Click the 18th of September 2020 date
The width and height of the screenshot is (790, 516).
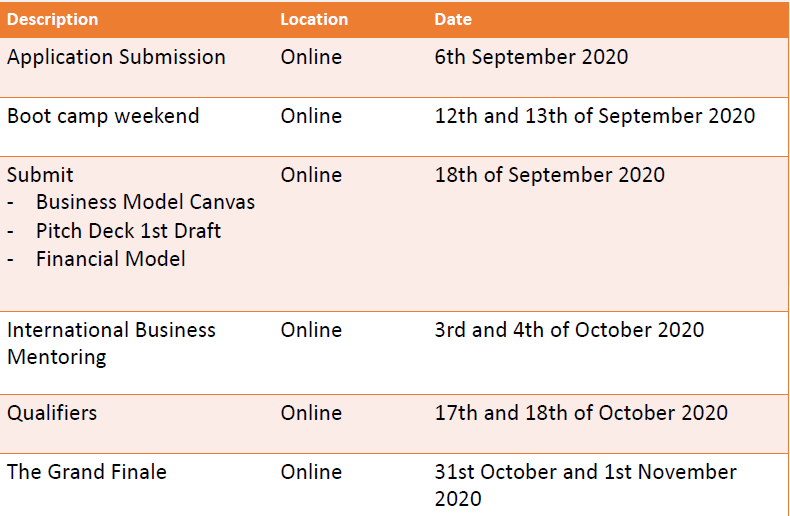pos(549,175)
